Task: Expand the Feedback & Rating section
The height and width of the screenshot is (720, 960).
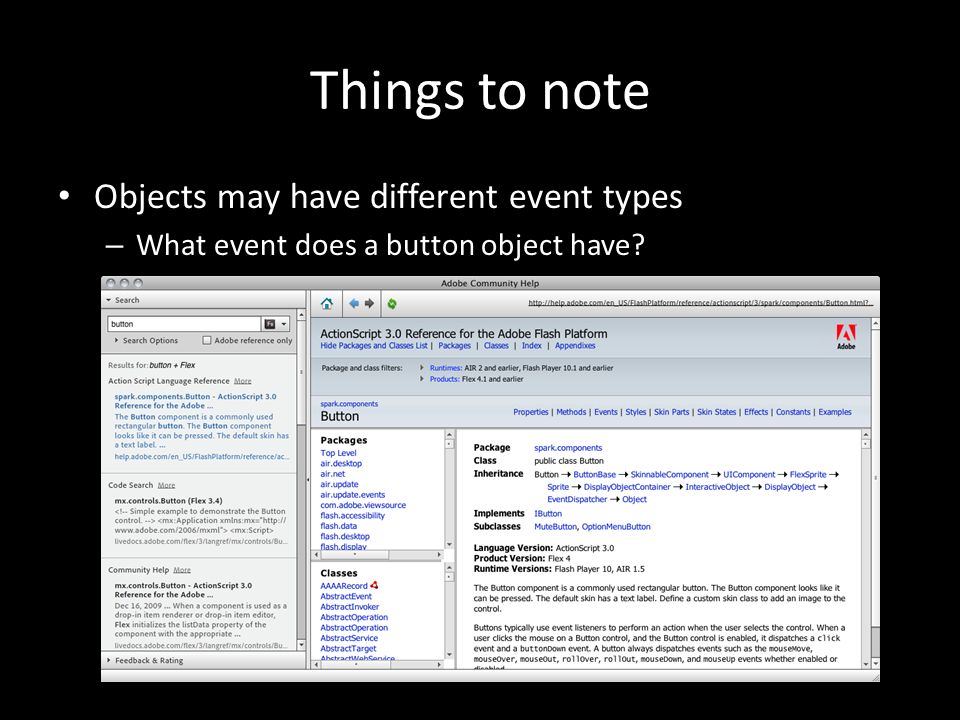Action: [x=145, y=661]
